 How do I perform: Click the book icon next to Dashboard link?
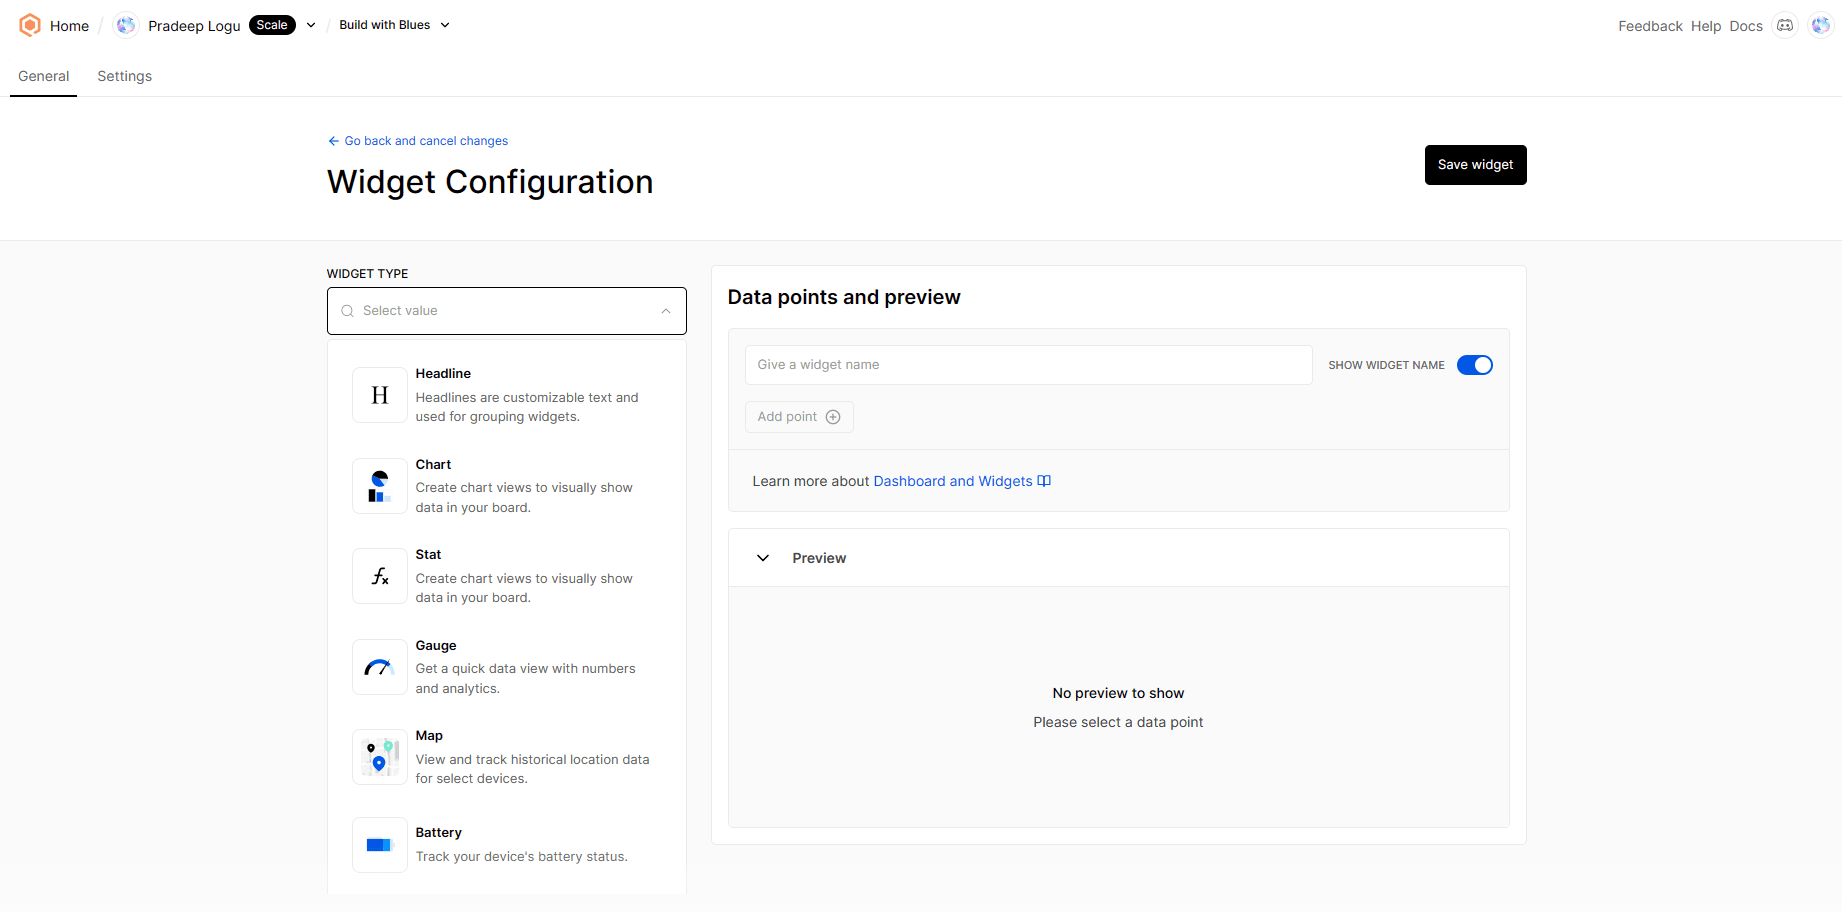[x=1044, y=481]
